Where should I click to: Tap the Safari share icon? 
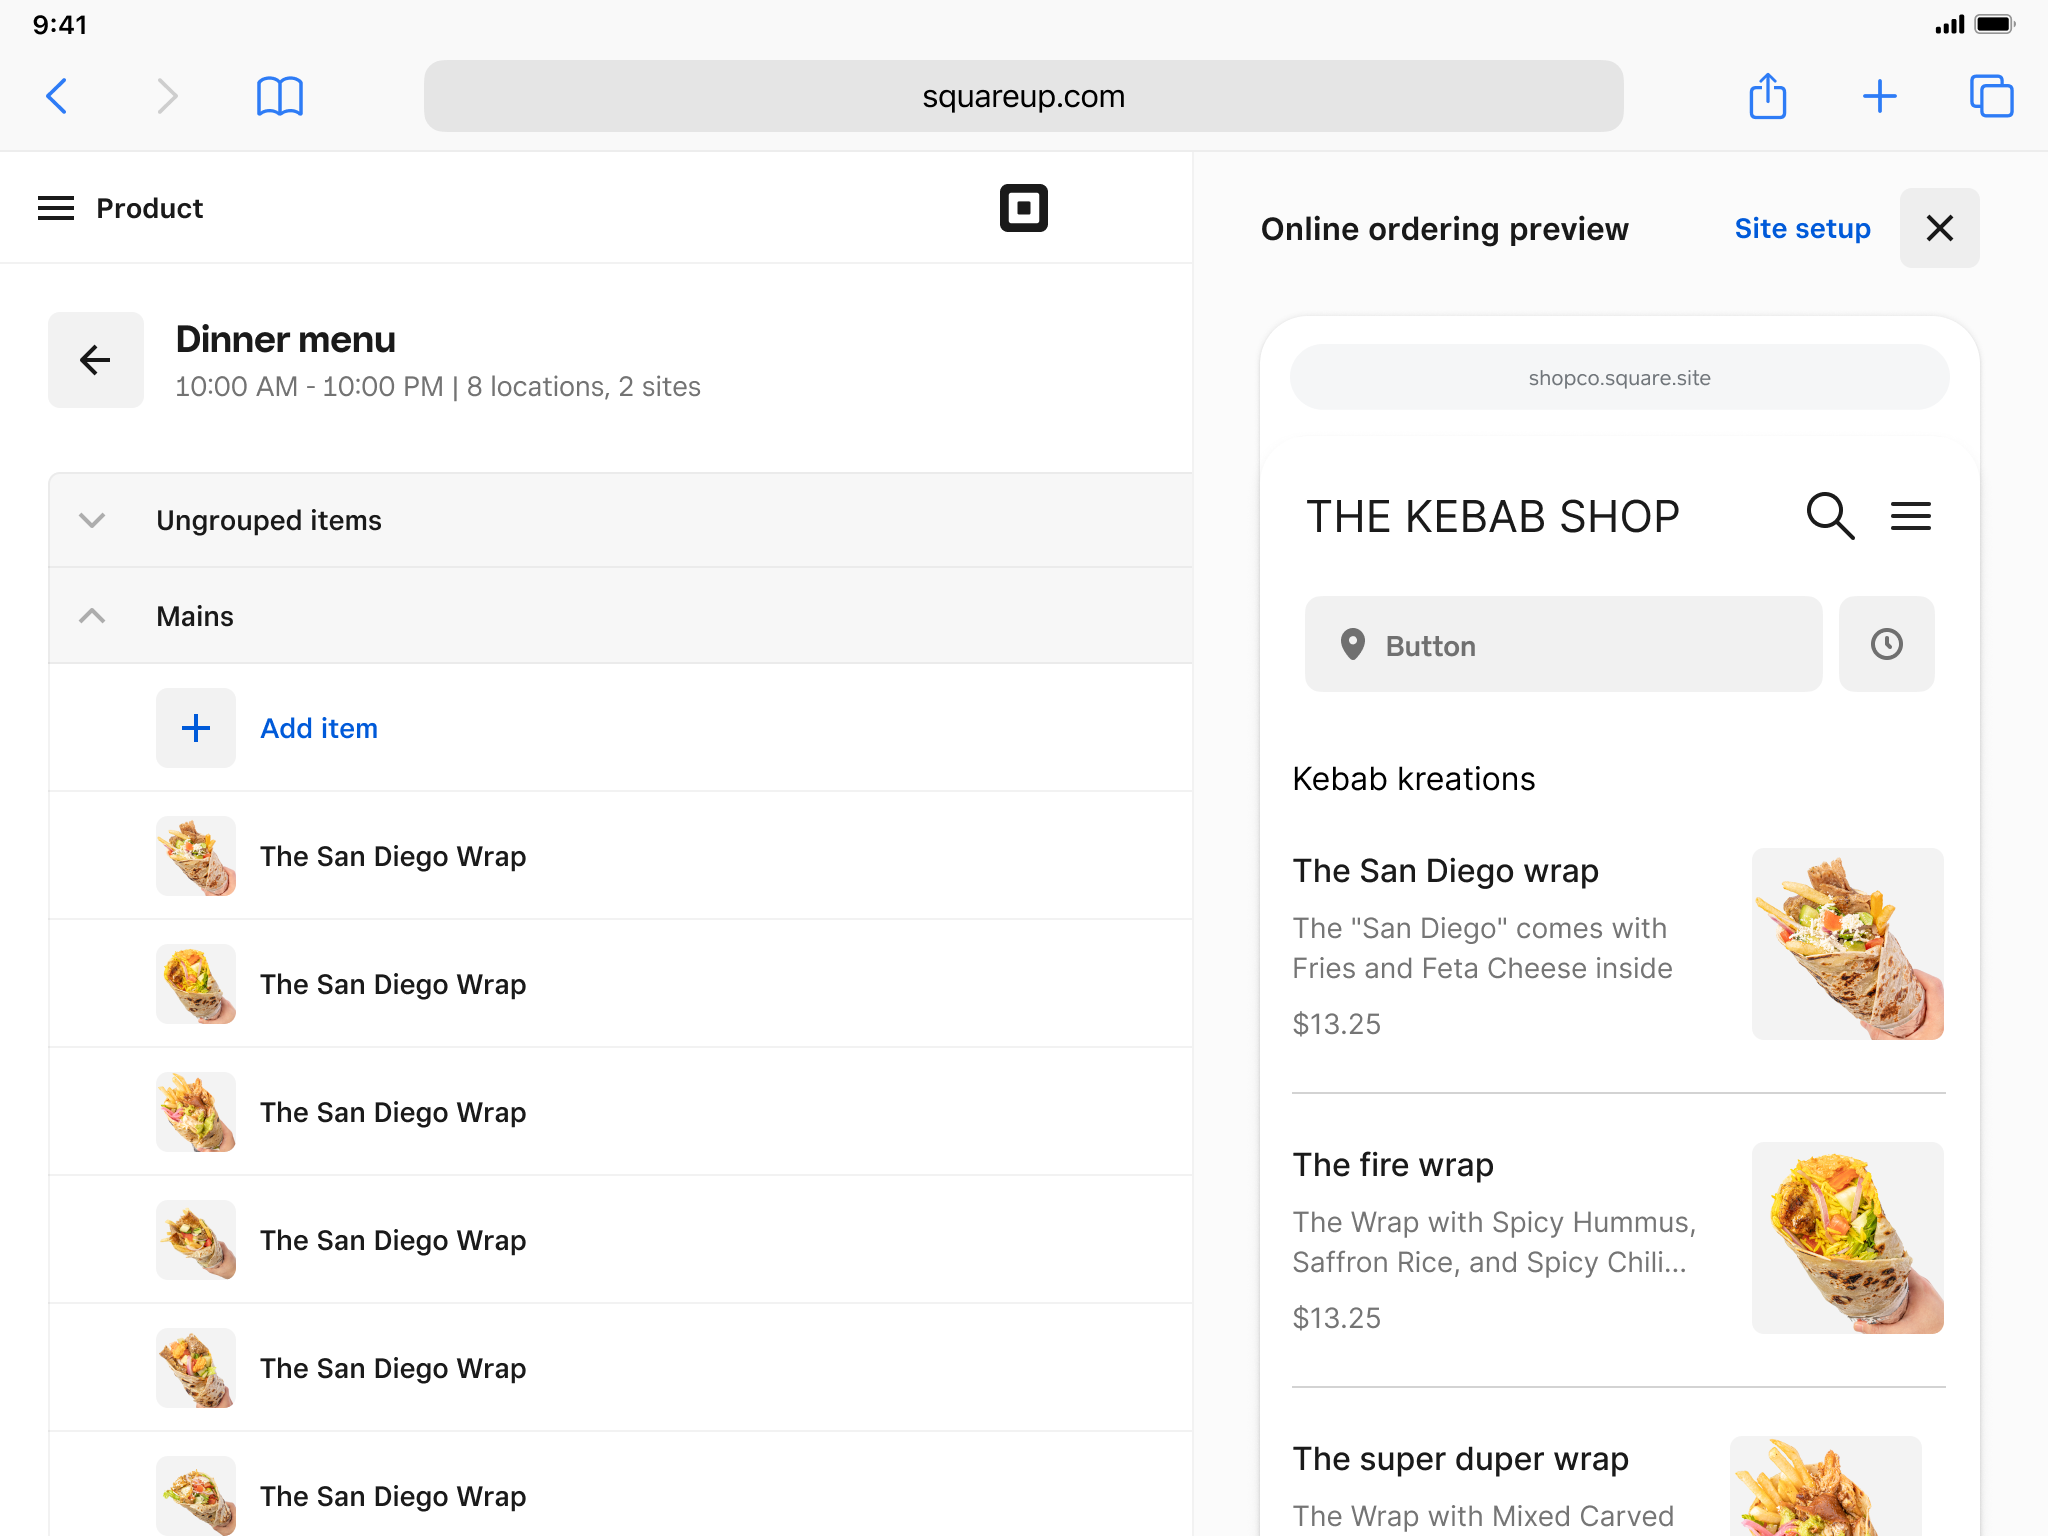coord(1767,97)
